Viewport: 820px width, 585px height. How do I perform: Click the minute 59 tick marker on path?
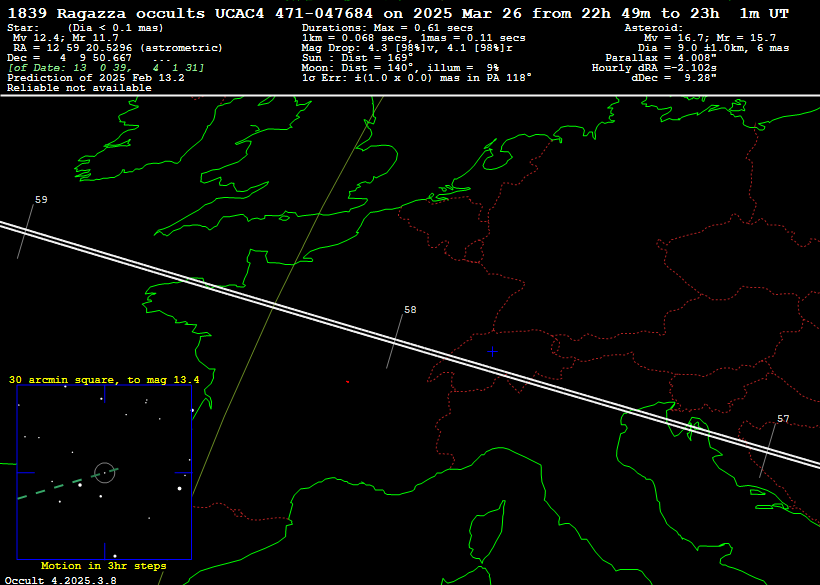[25, 231]
